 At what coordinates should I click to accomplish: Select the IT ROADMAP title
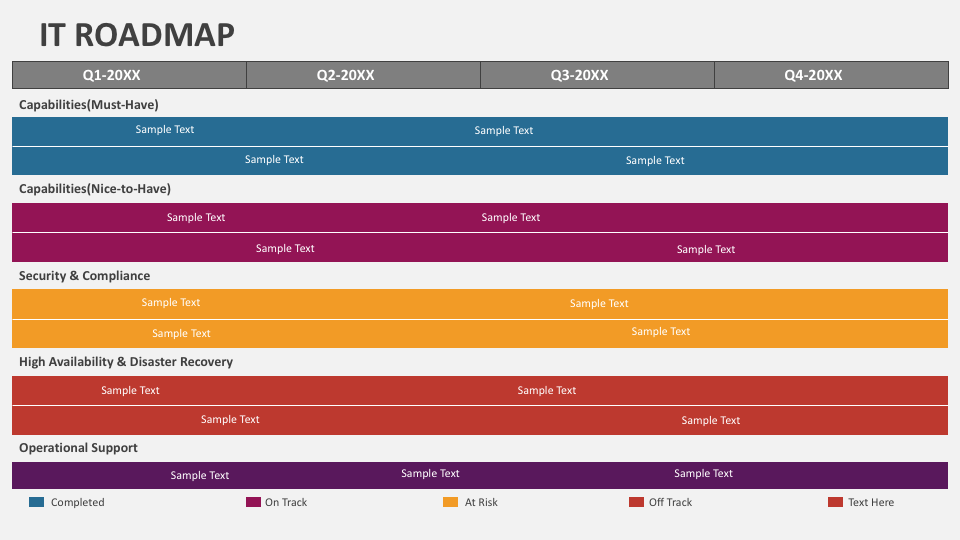click(137, 35)
